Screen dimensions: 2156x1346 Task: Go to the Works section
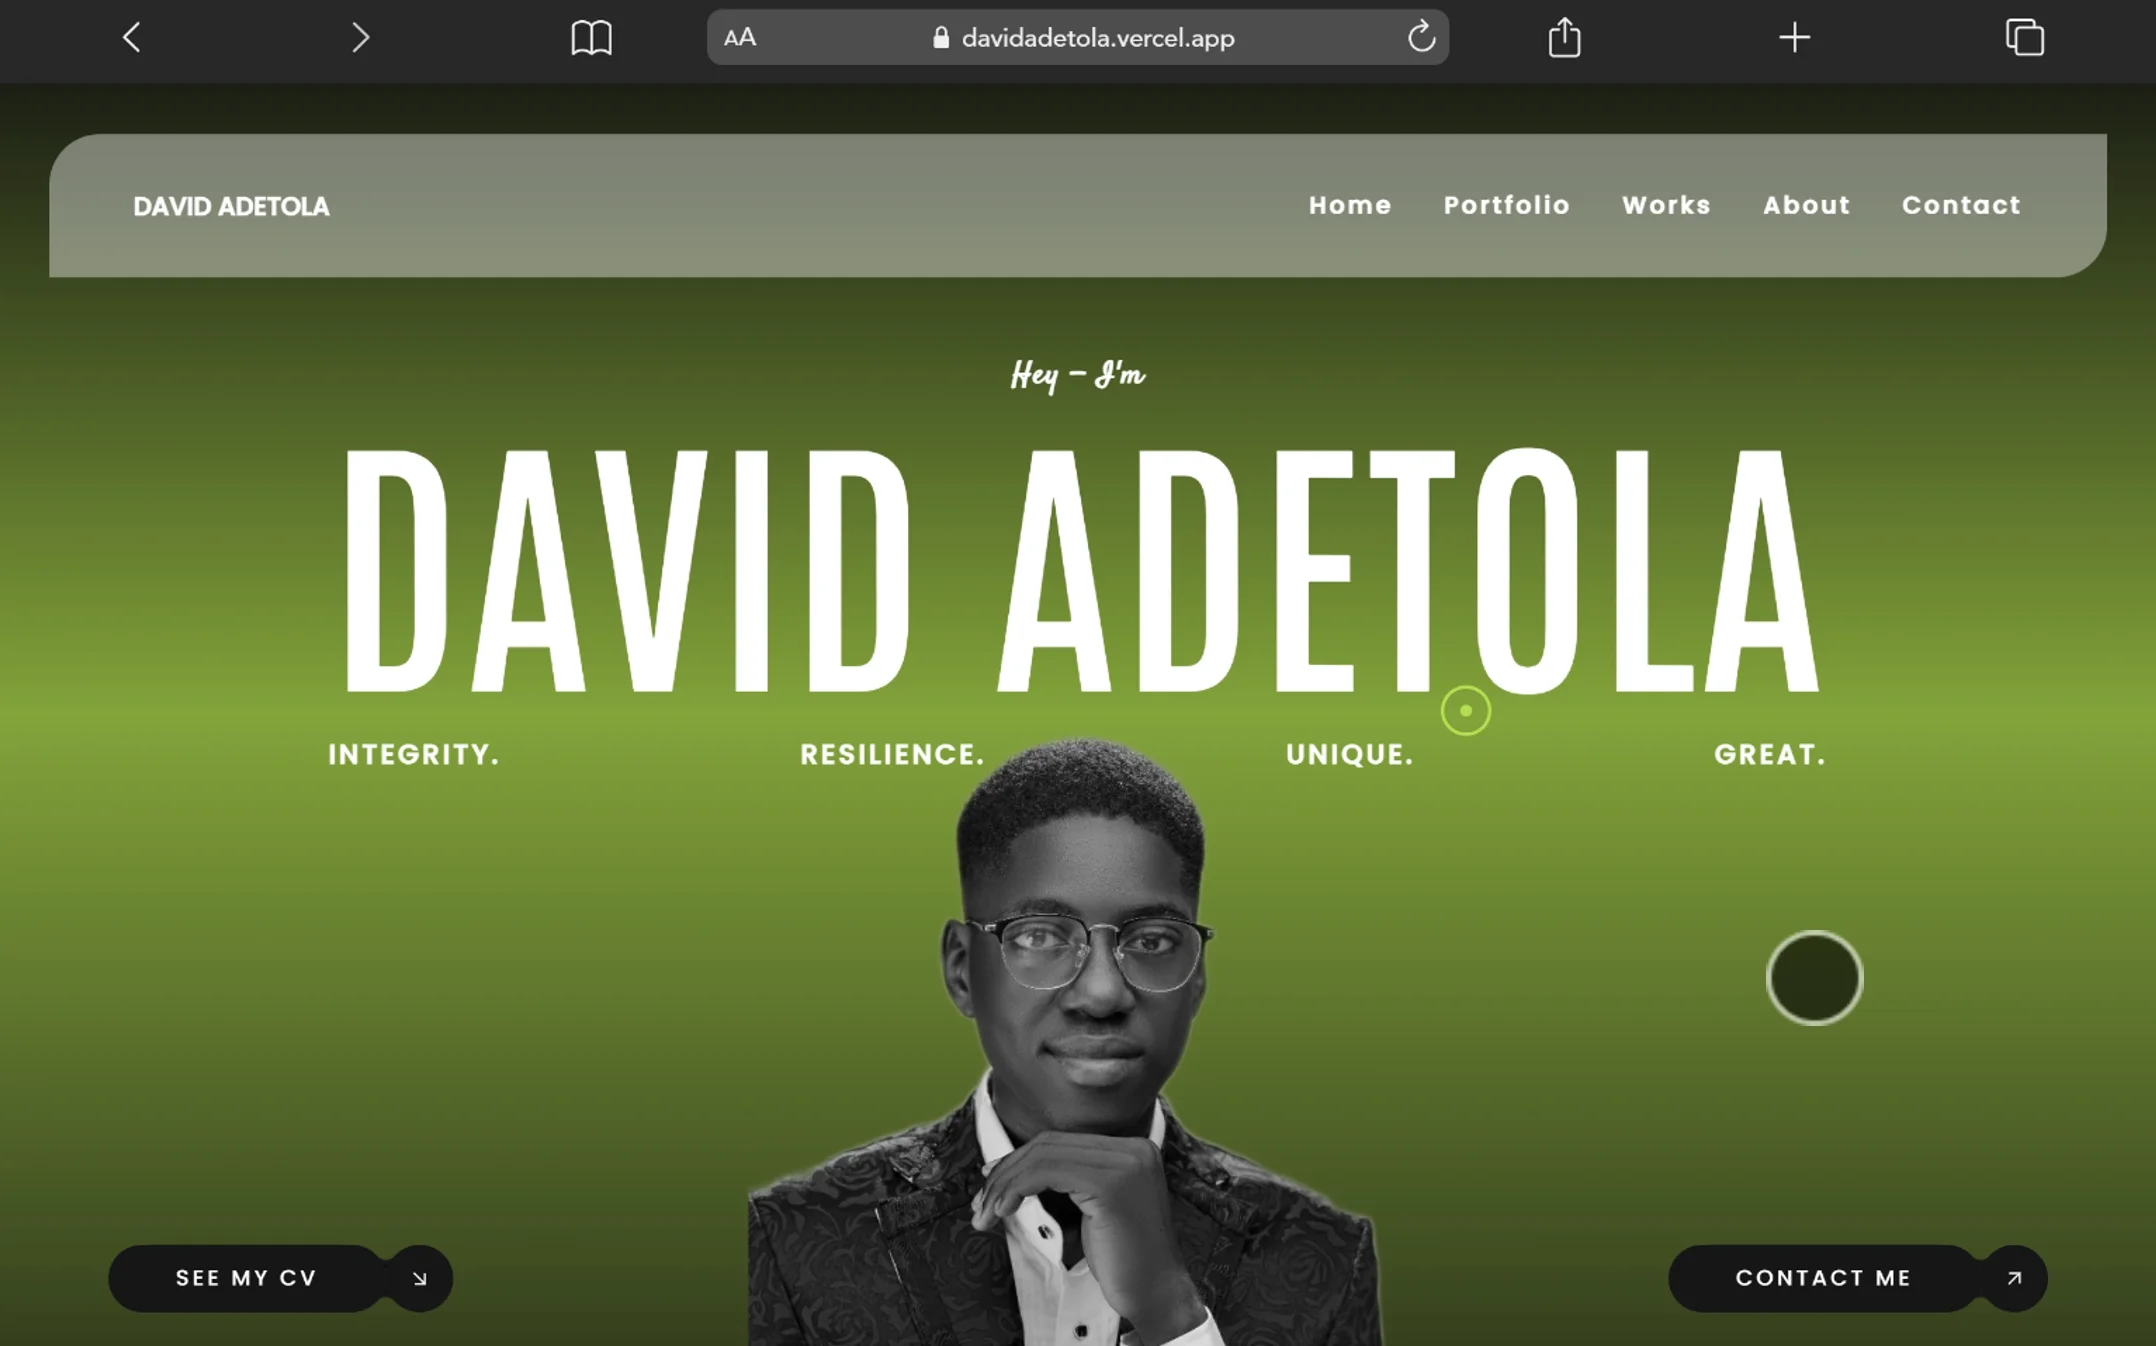pyautogui.click(x=1666, y=205)
